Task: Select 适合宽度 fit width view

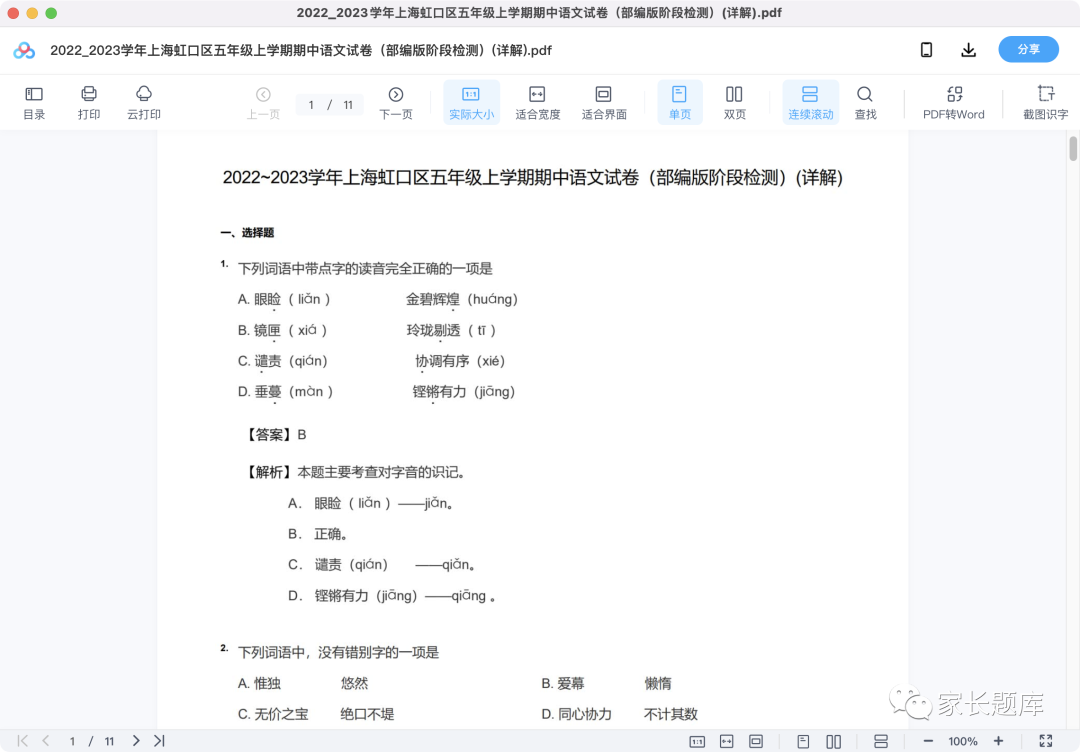Action: [537, 103]
